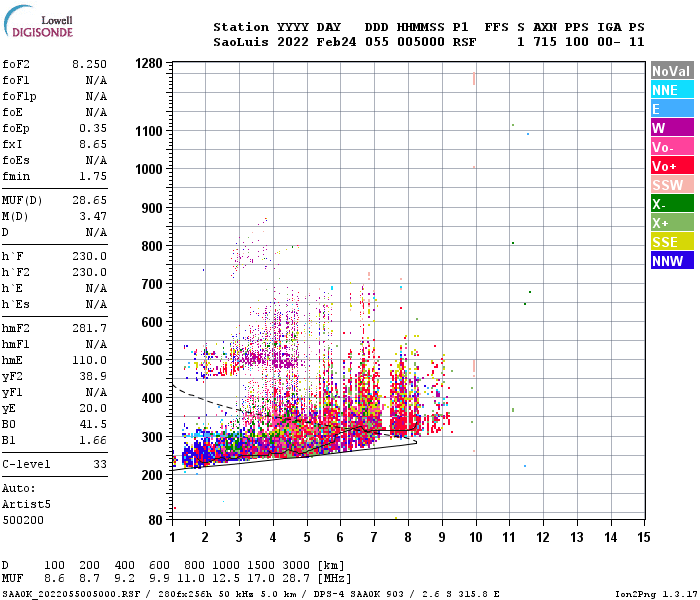Click the 80 km height axis label
The image size is (700, 600).
pyautogui.click(x=155, y=520)
